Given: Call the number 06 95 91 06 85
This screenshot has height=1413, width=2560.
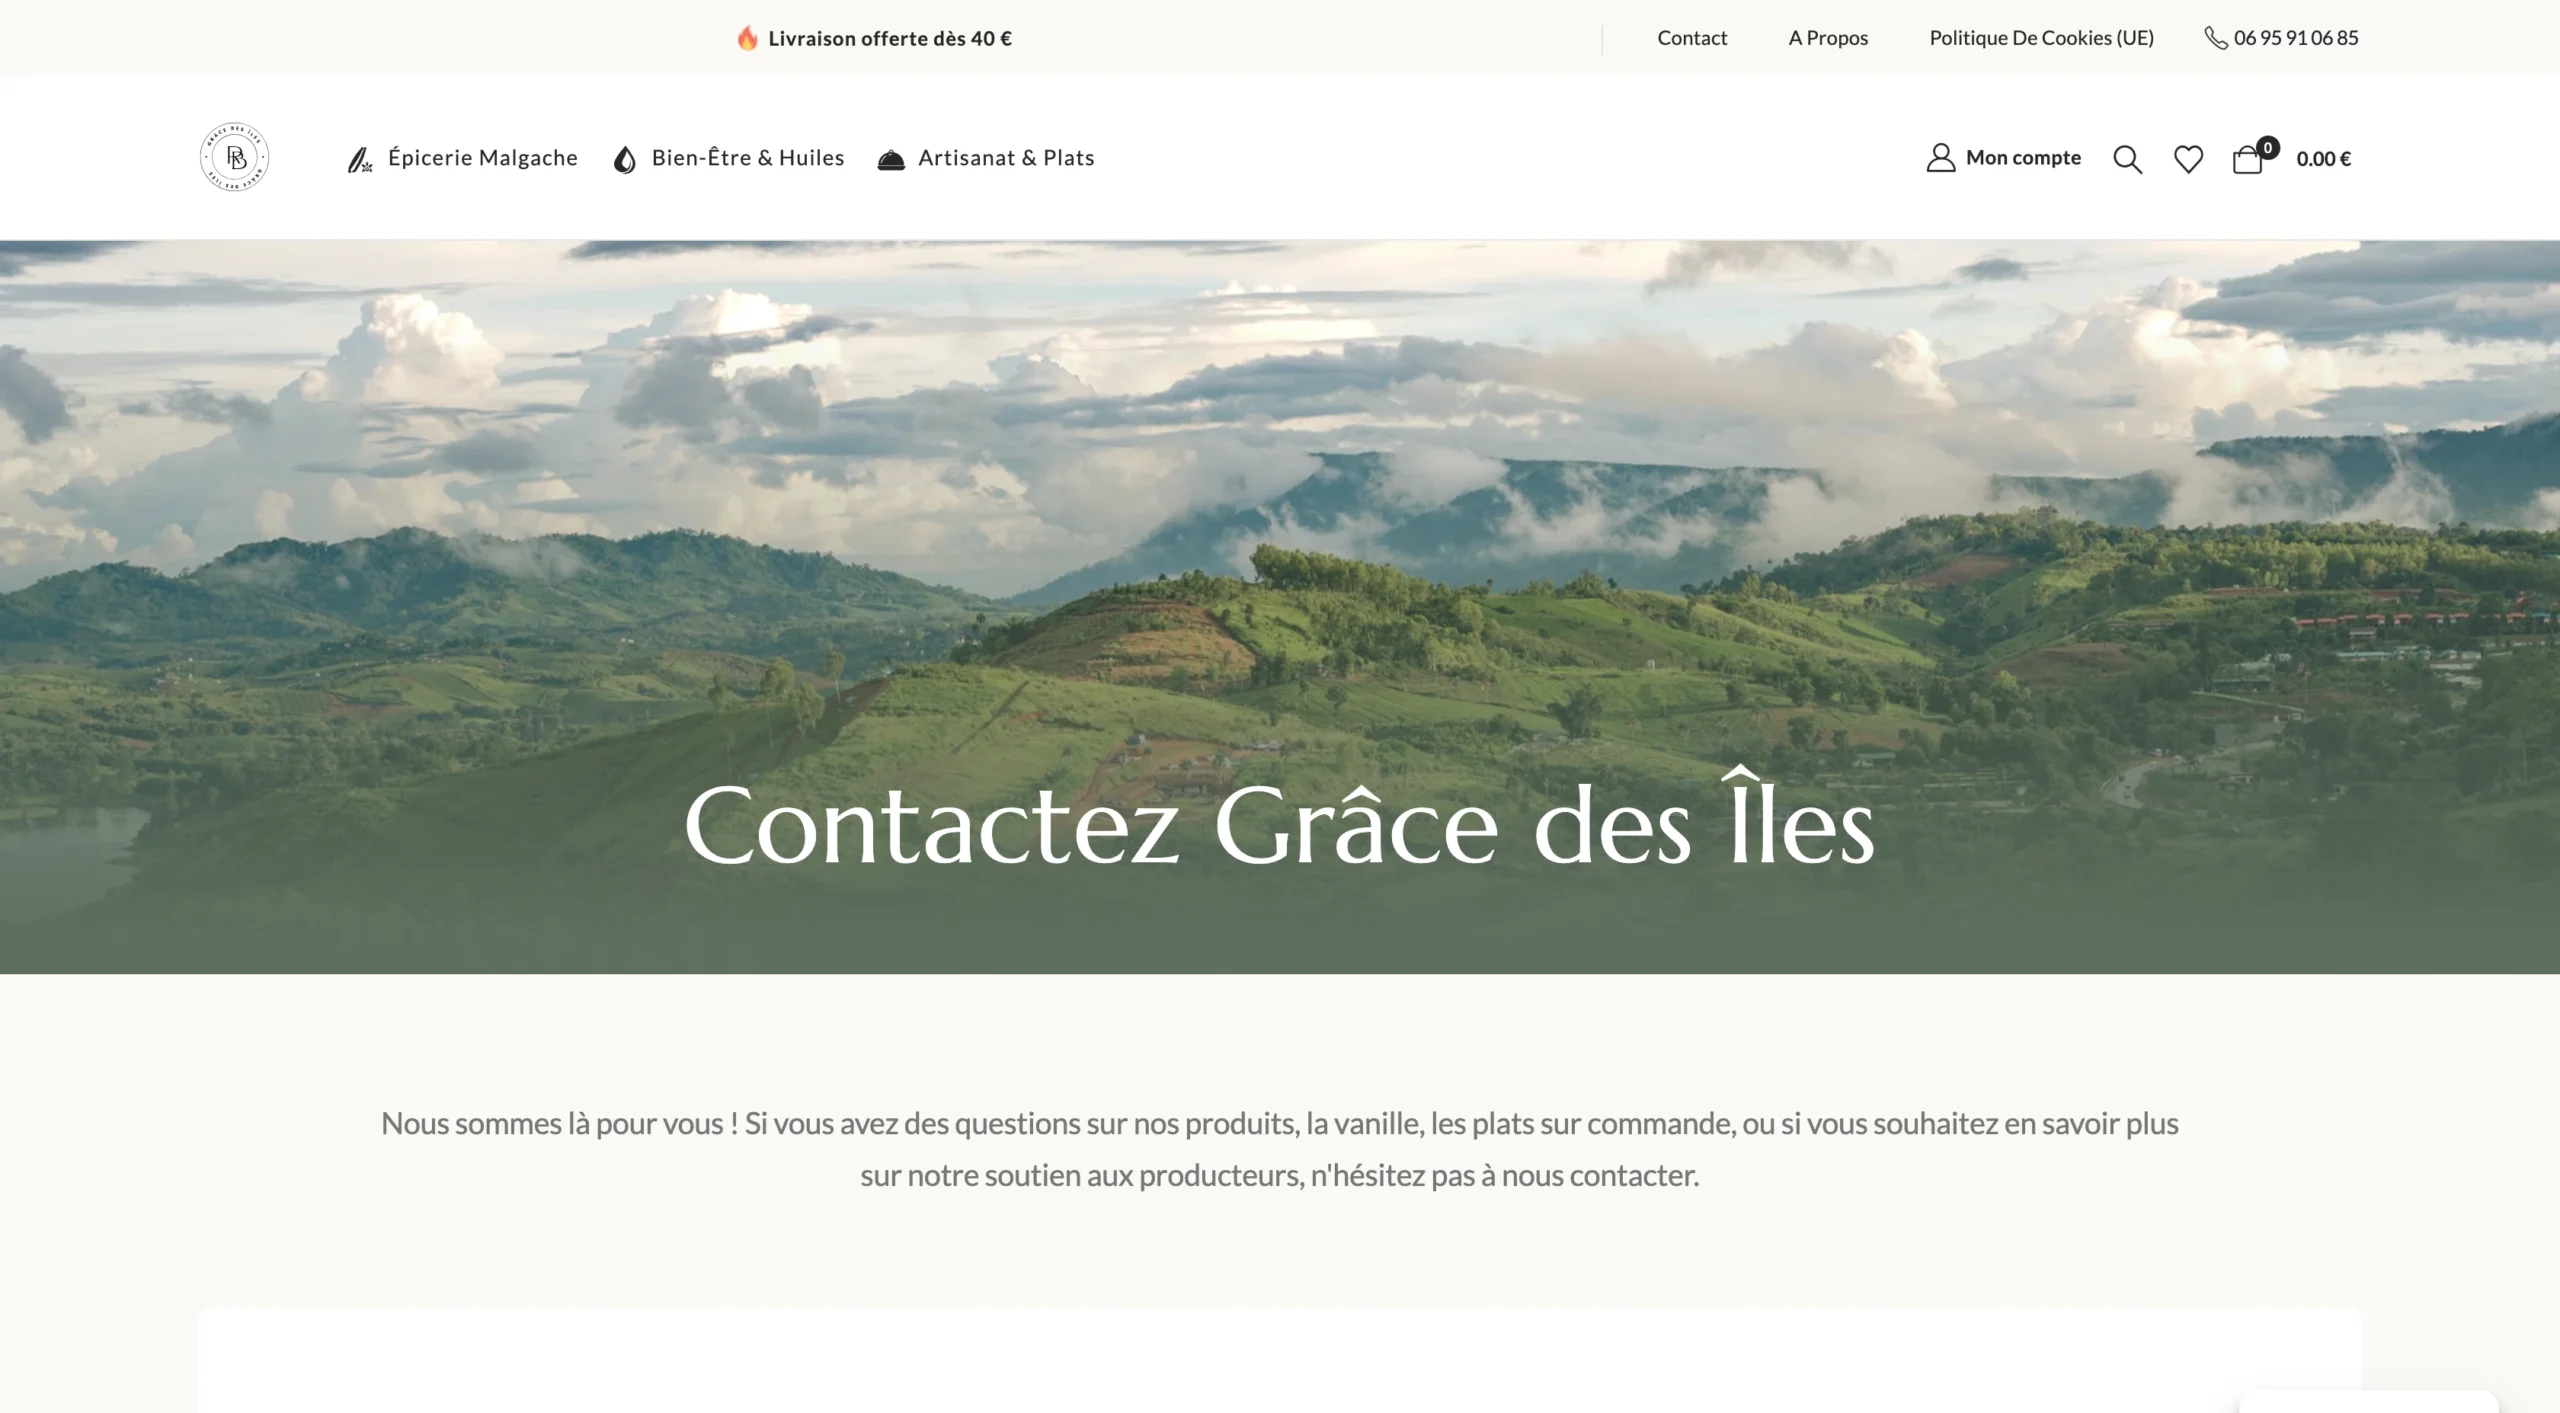Looking at the screenshot, I should [x=2296, y=38].
